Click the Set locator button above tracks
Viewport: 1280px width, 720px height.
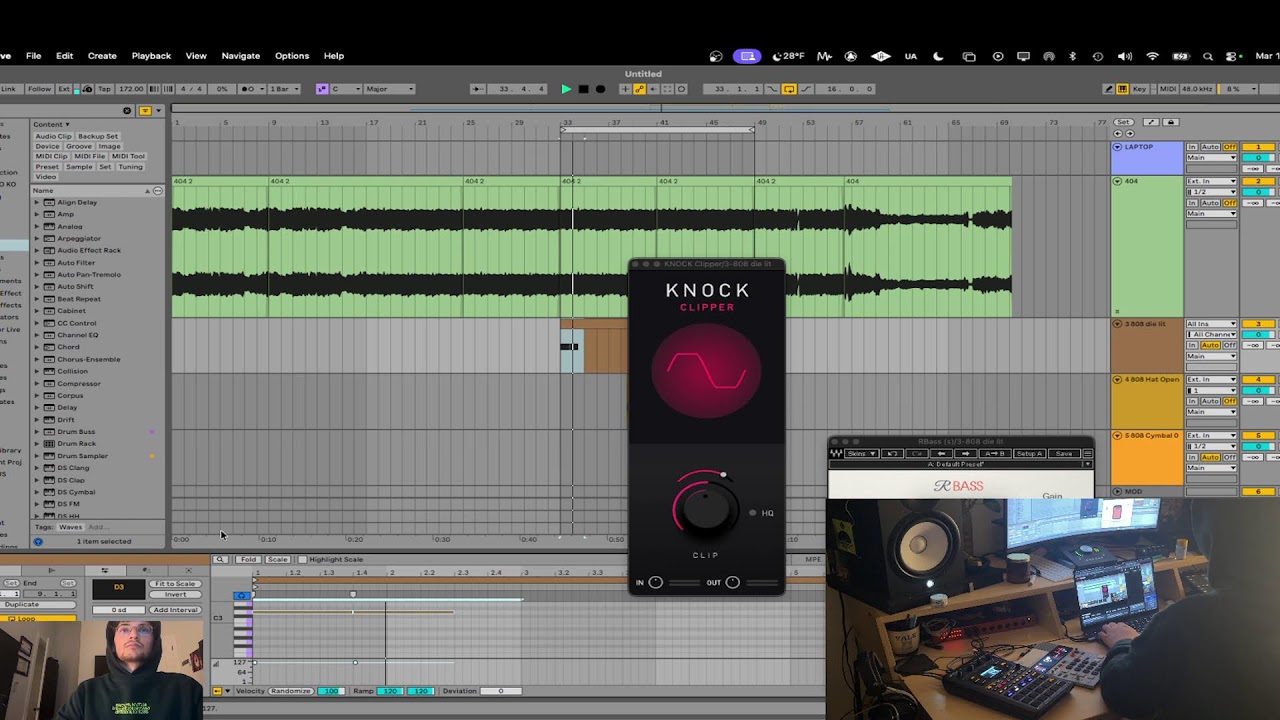tap(1124, 122)
